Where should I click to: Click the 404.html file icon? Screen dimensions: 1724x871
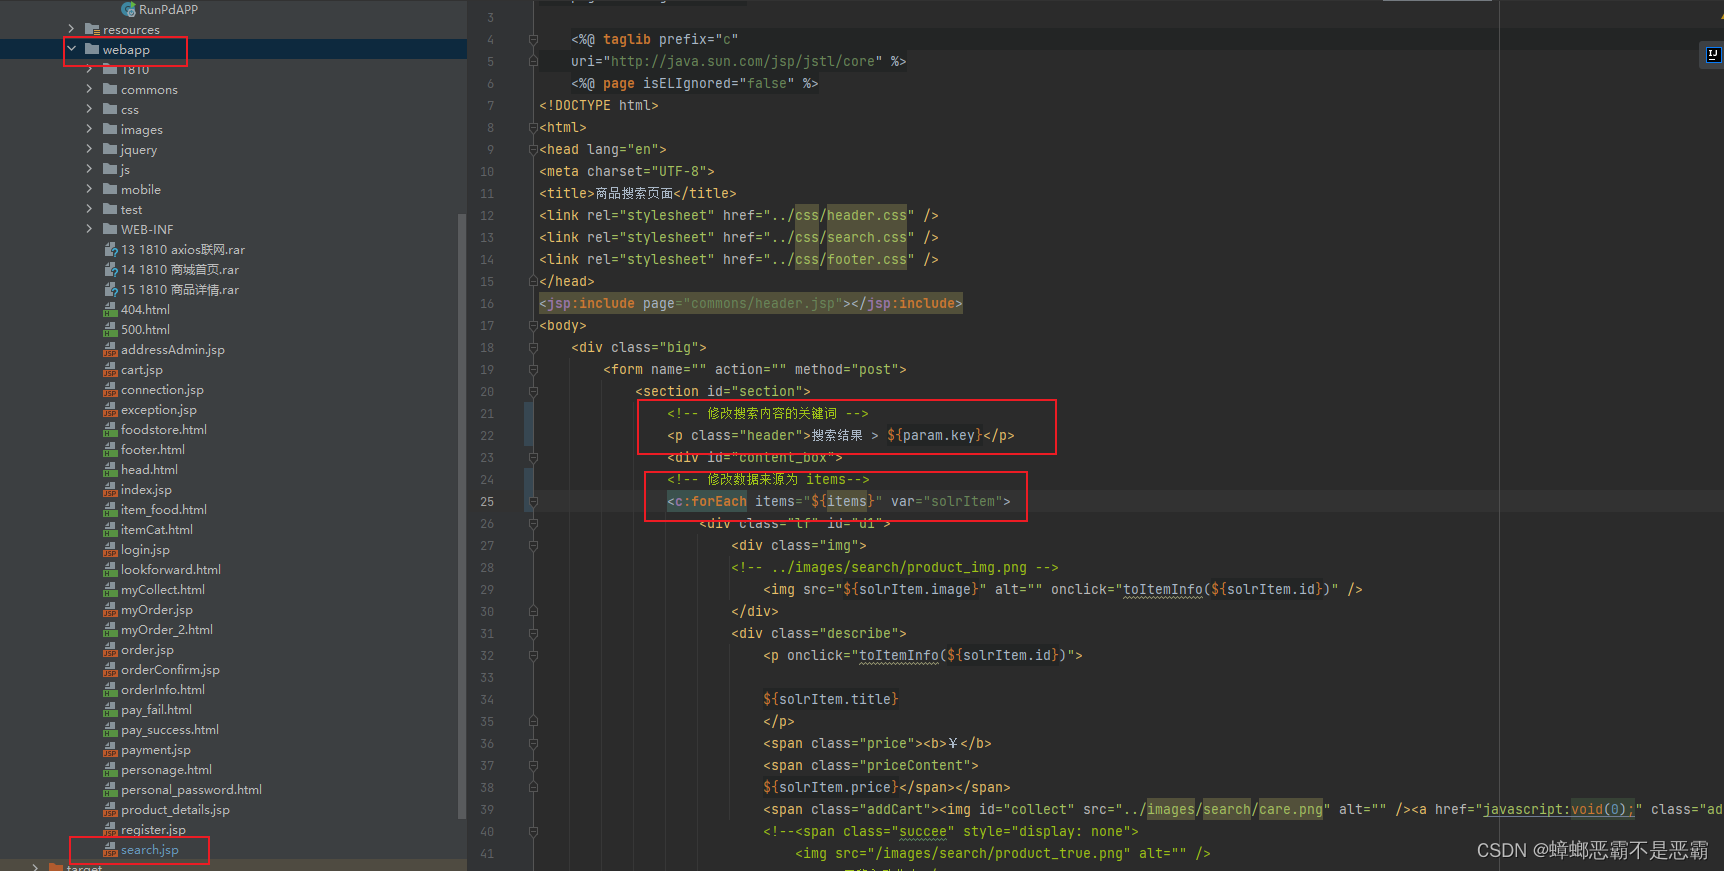click(x=110, y=309)
